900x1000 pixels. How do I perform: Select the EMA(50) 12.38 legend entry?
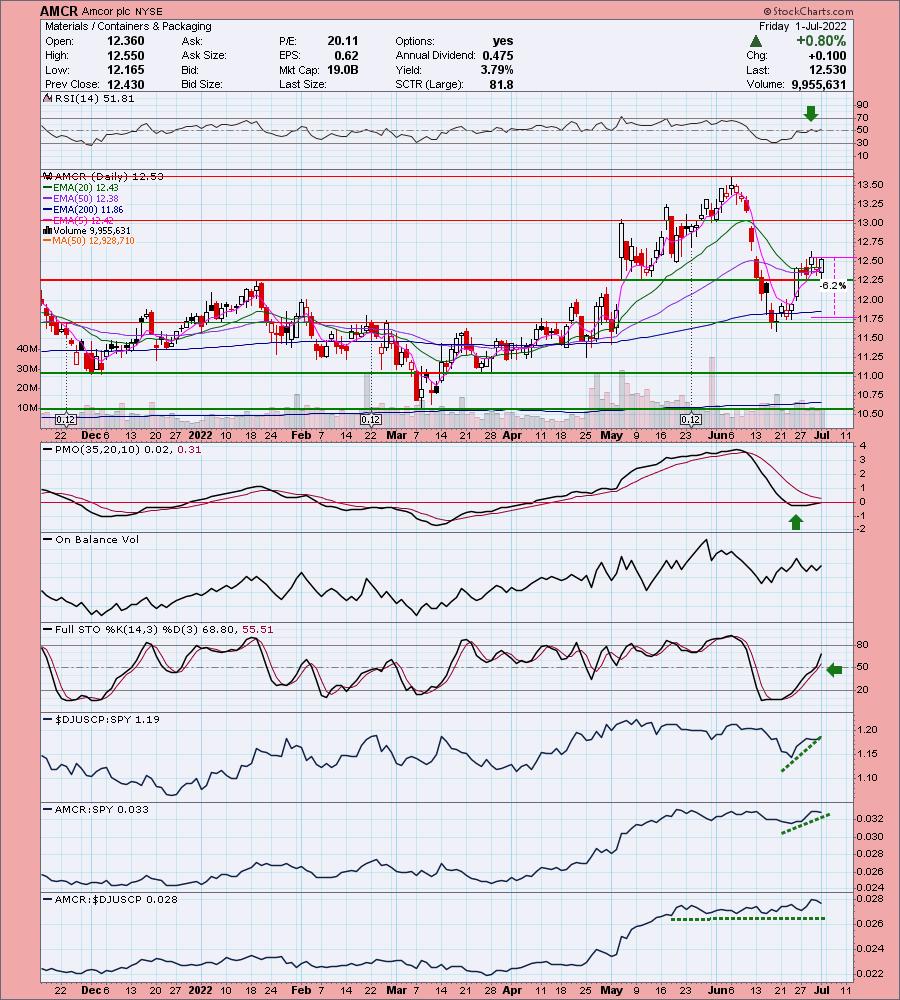80,198
